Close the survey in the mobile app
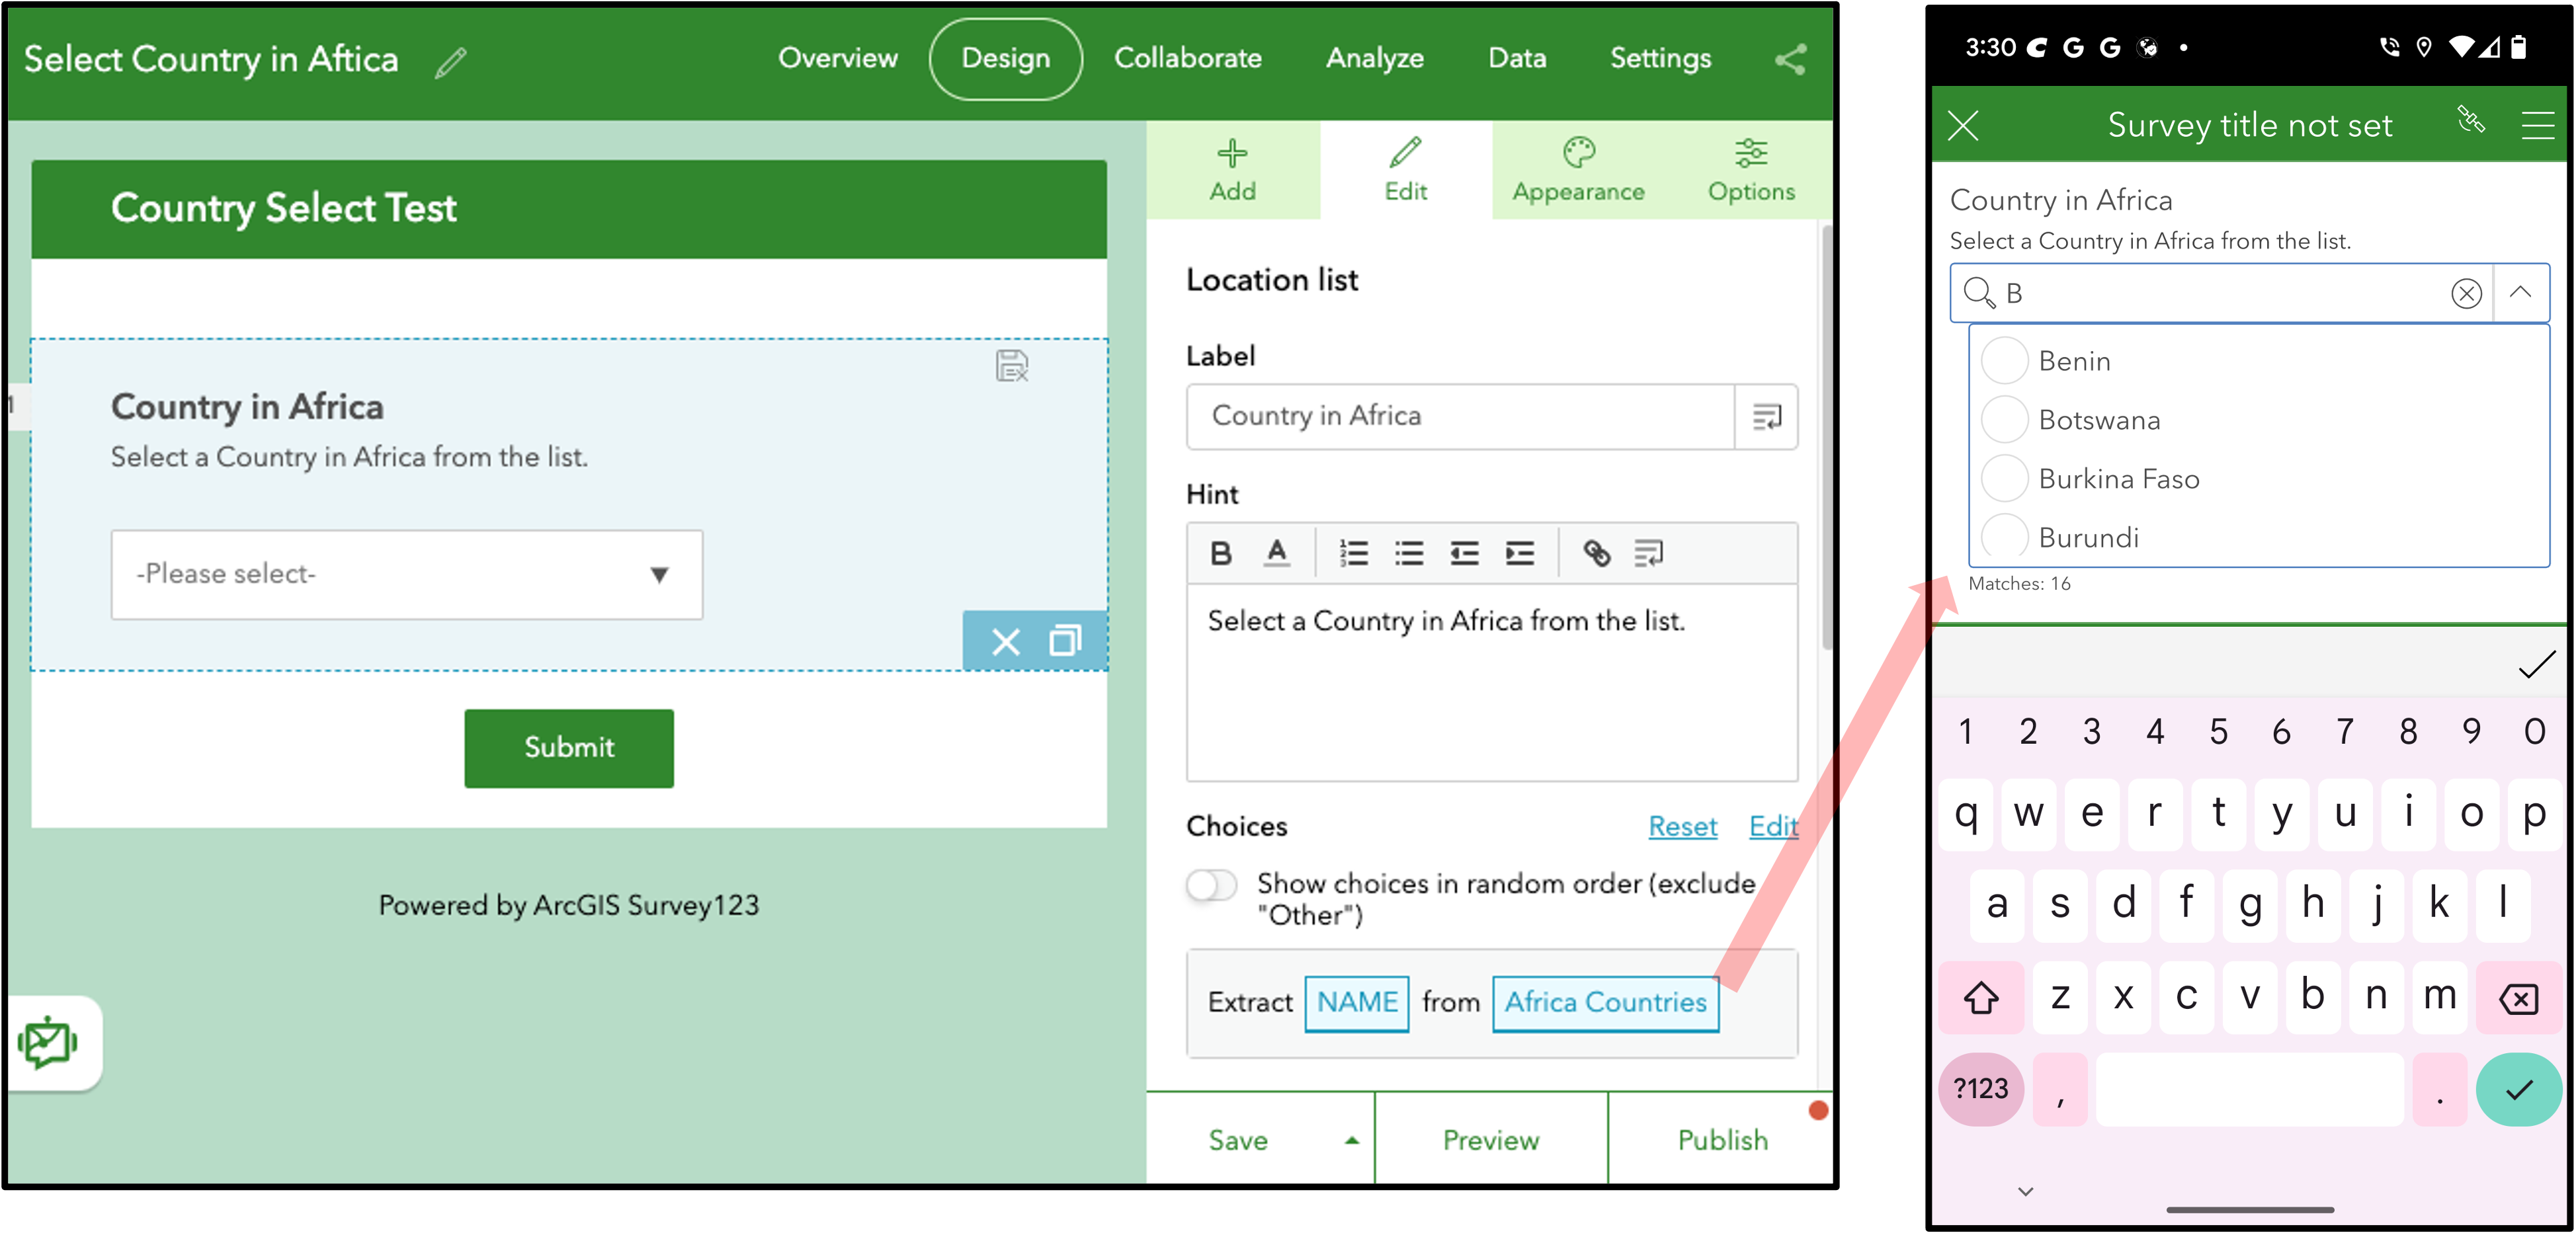Viewport: 2576px width, 1233px height. pyautogui.click(x=1963, y=126)
